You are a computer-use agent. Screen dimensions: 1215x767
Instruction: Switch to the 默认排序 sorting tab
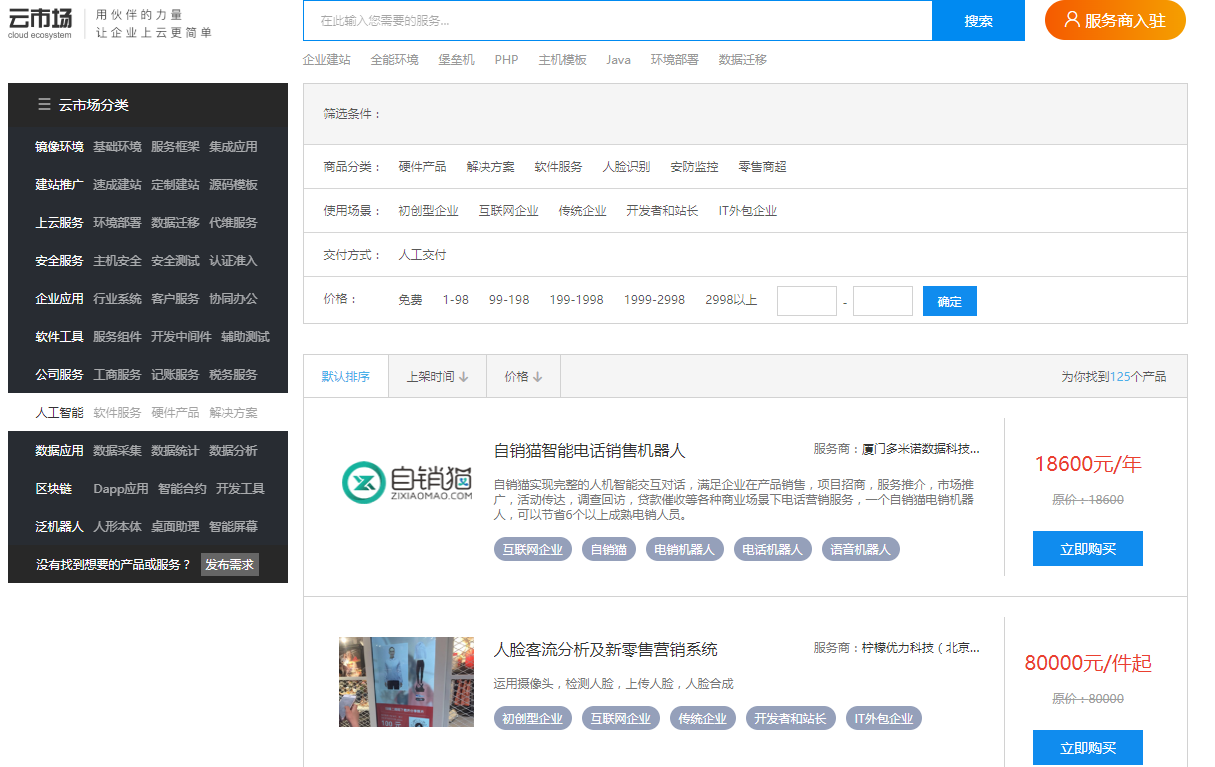click(x=345, y=376)
